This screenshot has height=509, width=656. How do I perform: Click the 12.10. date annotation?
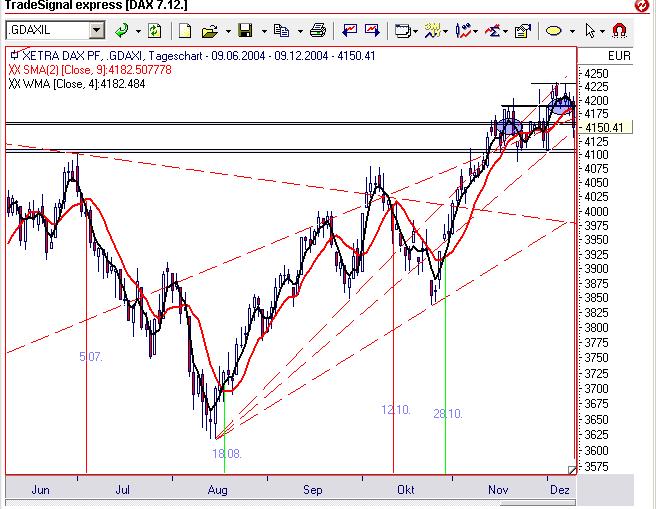point(396,410)
